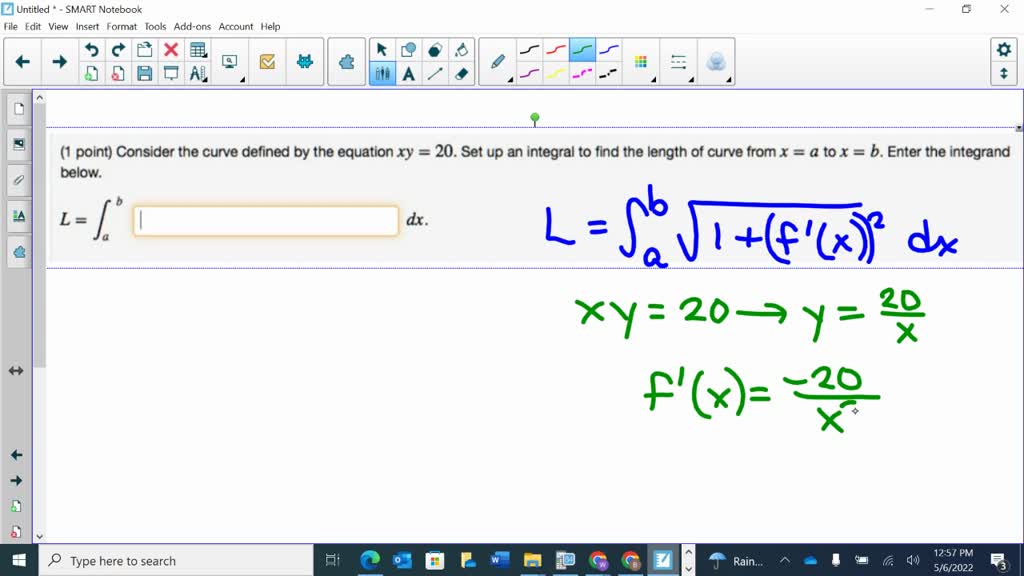
Task: Open the Format menu
Action: point(121,26)
